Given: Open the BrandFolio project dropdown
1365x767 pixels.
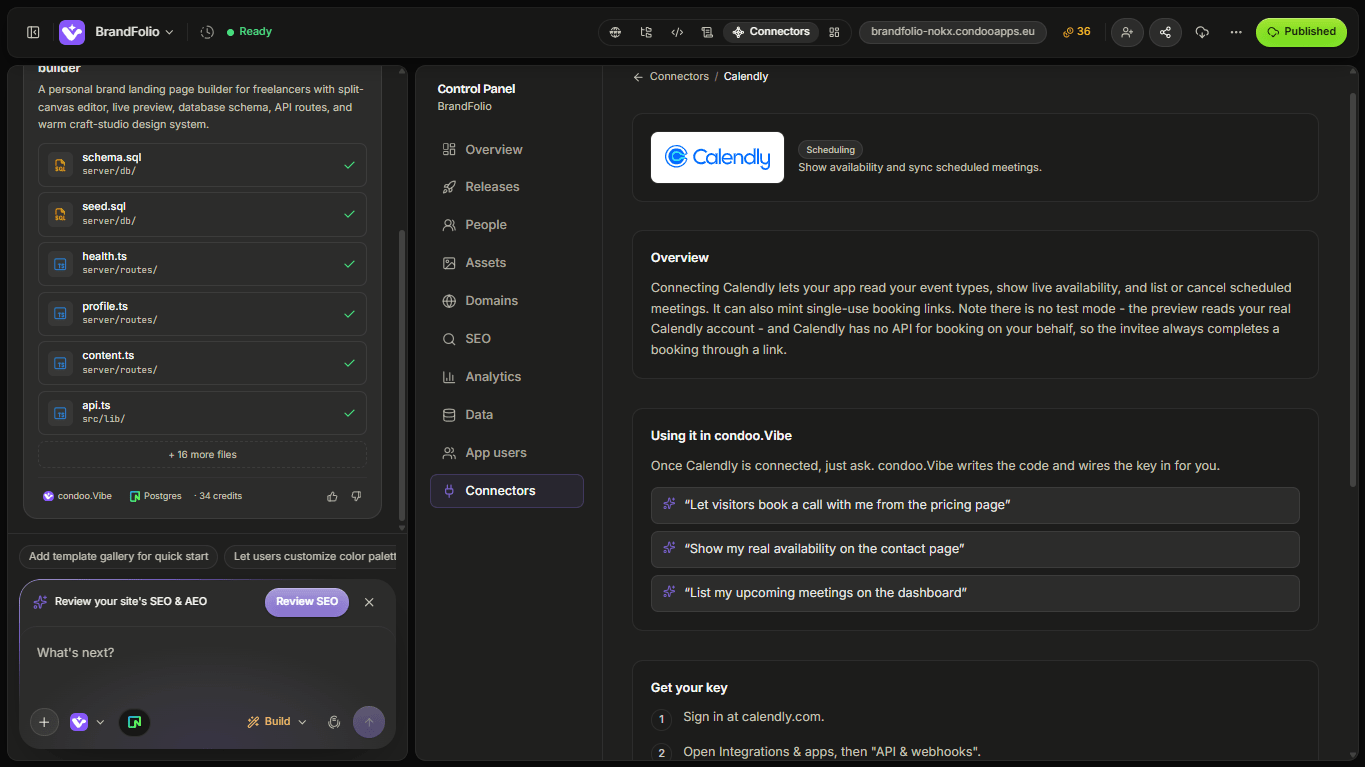Looking at the screenshot, I should 134,32.
